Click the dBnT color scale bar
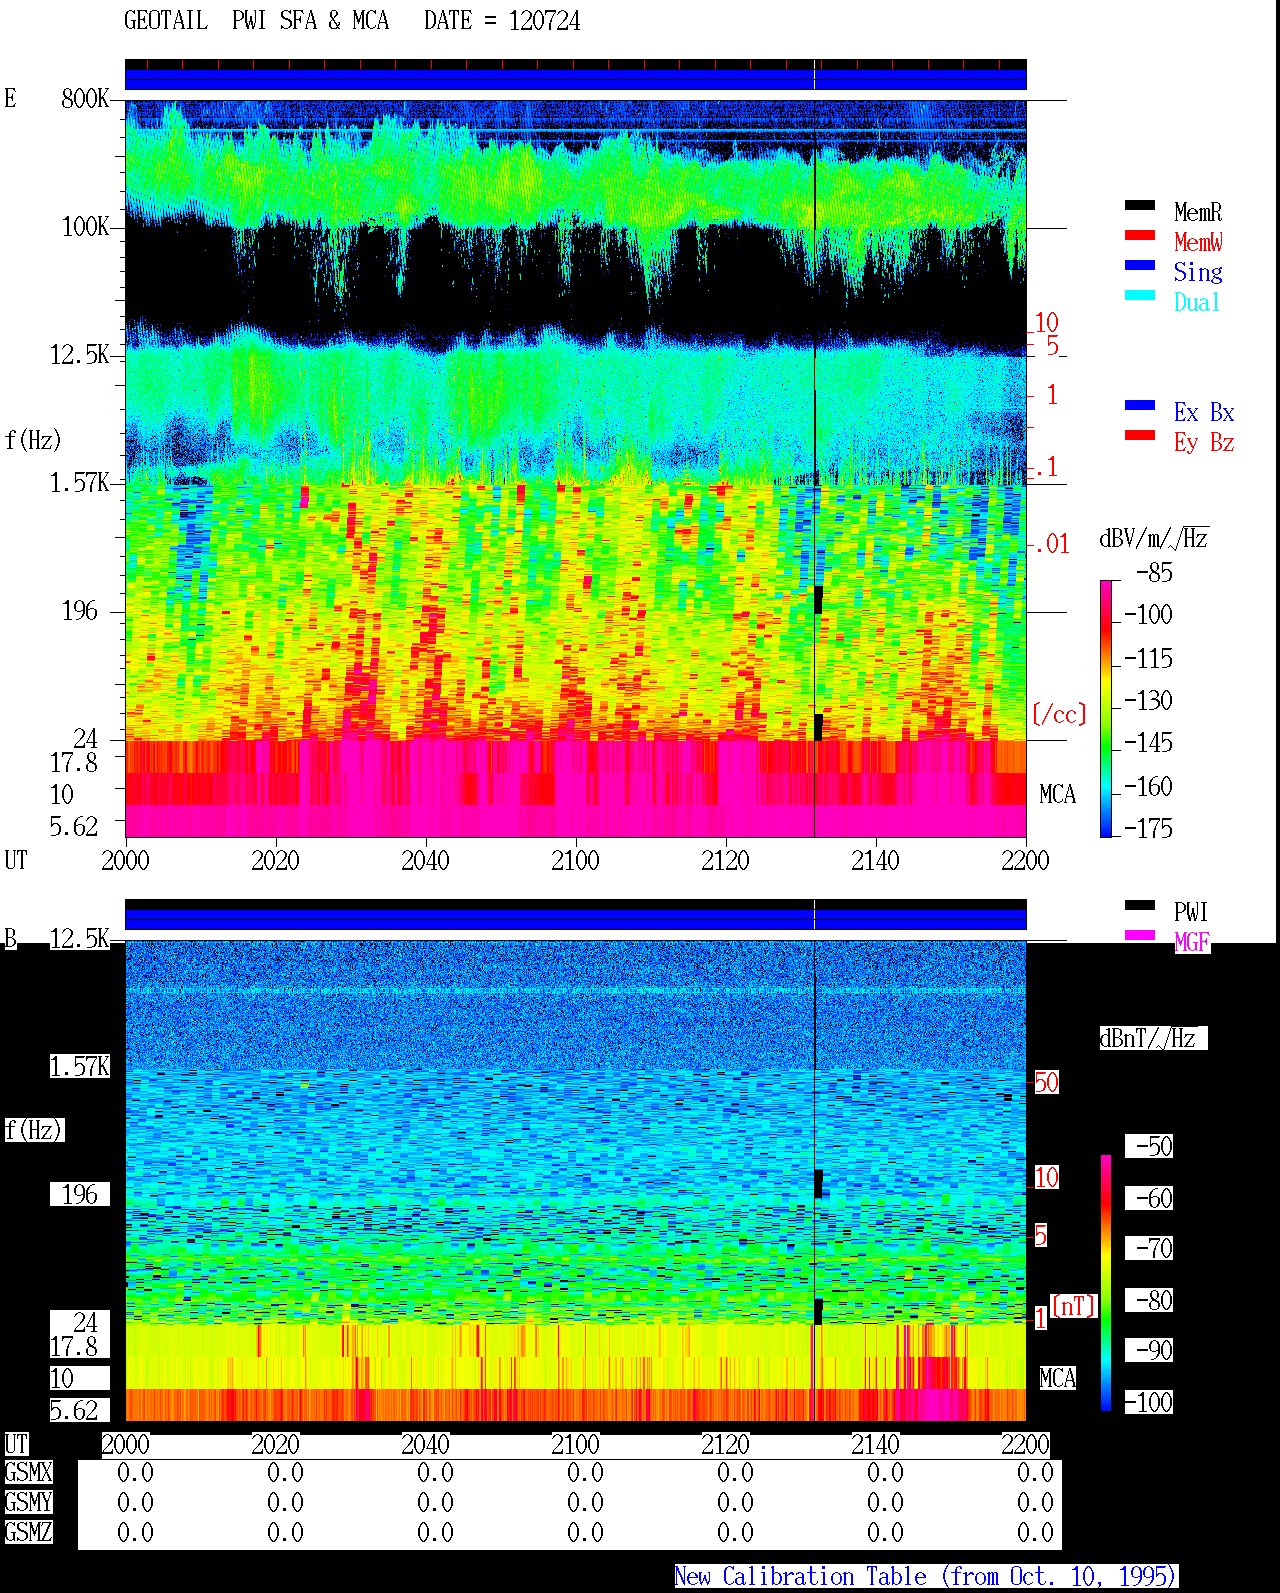The image size is (1280, 1593). click(x=1106, y=1283)
